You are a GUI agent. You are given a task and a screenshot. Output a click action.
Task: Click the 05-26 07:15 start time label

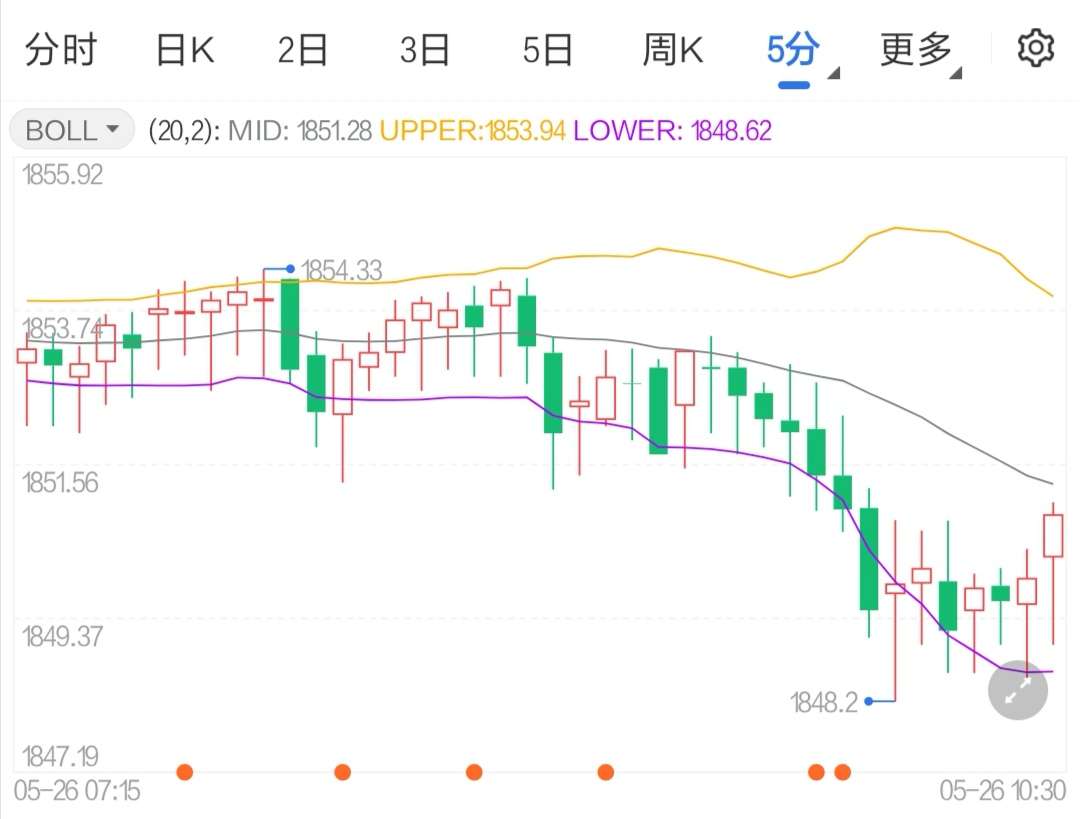click(77, 790)
